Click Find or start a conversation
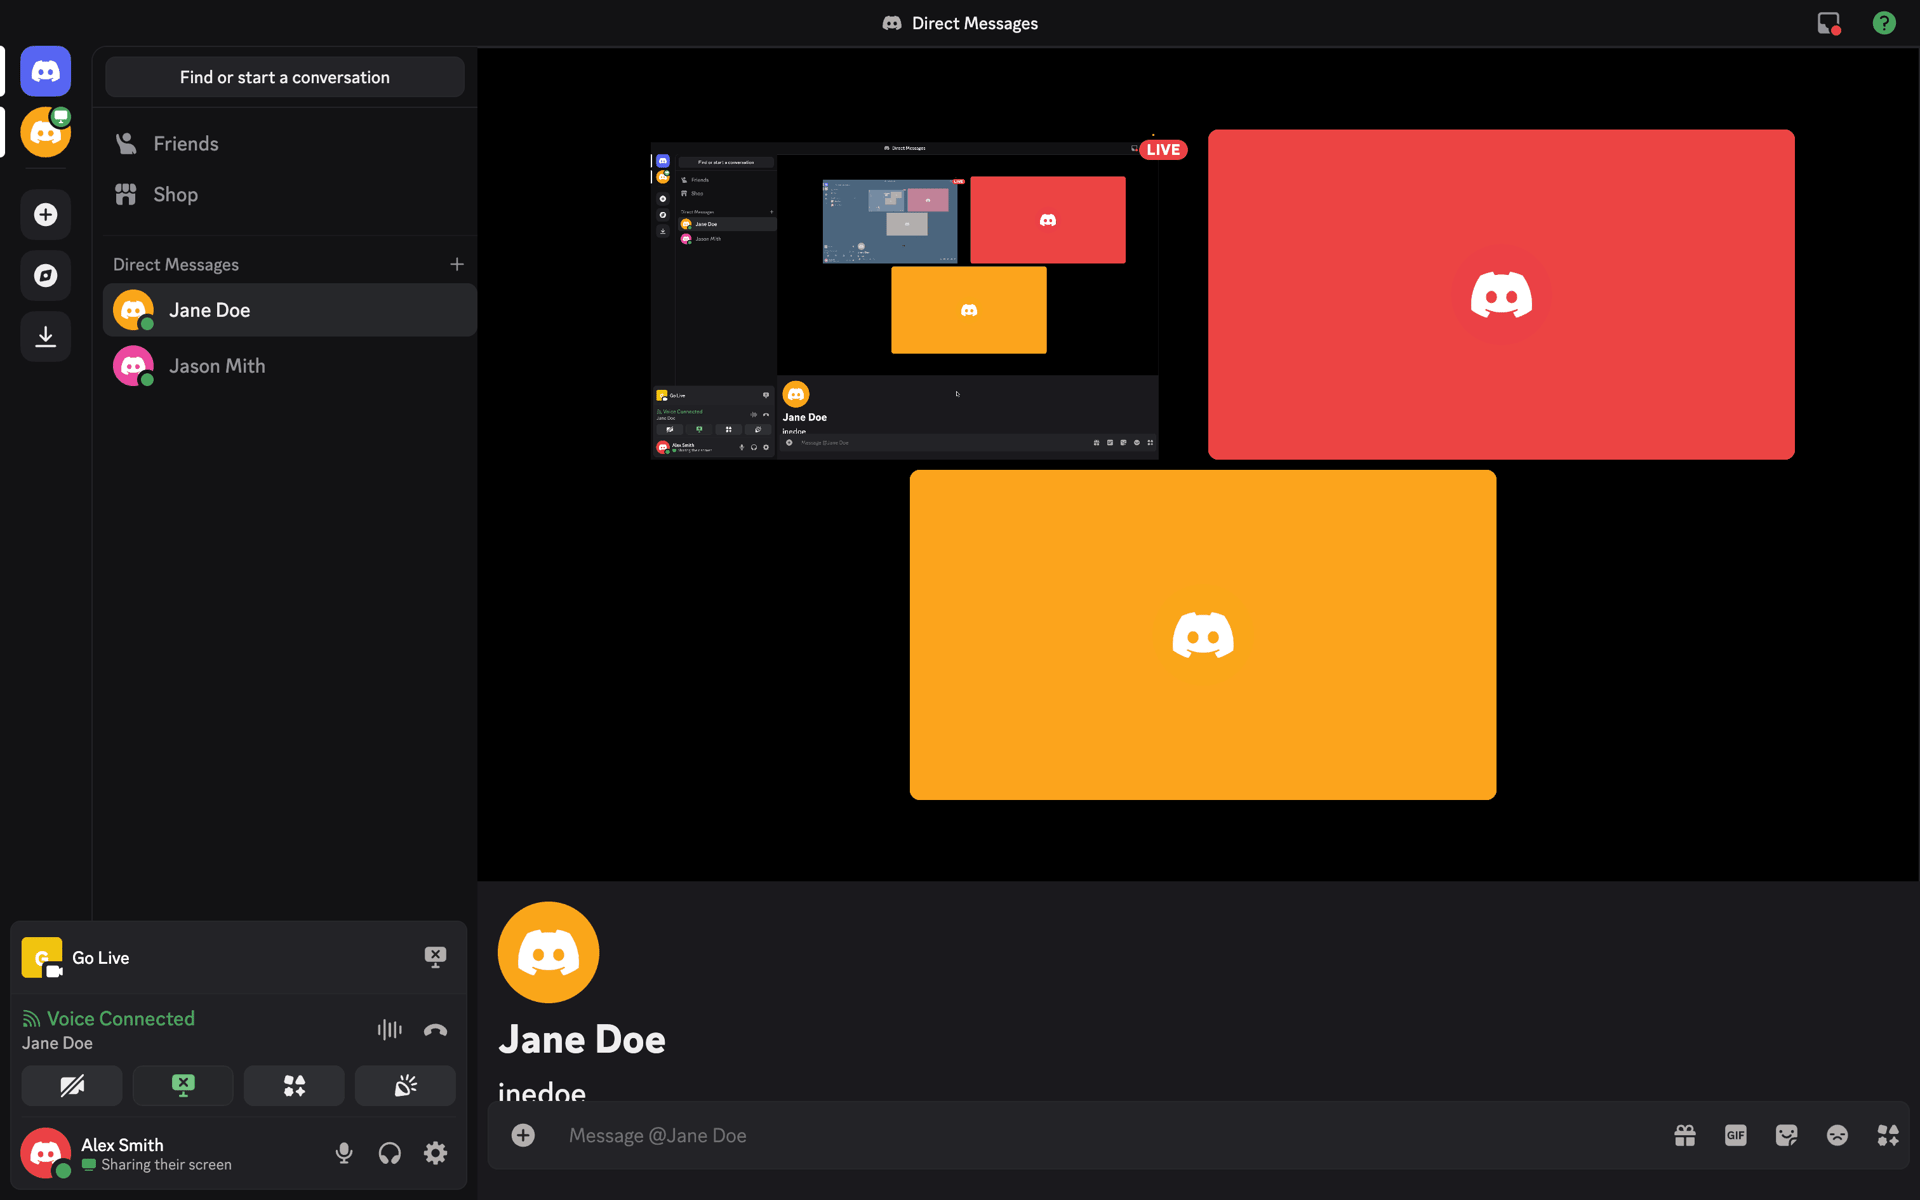1920x1200 pixels. 285,77
